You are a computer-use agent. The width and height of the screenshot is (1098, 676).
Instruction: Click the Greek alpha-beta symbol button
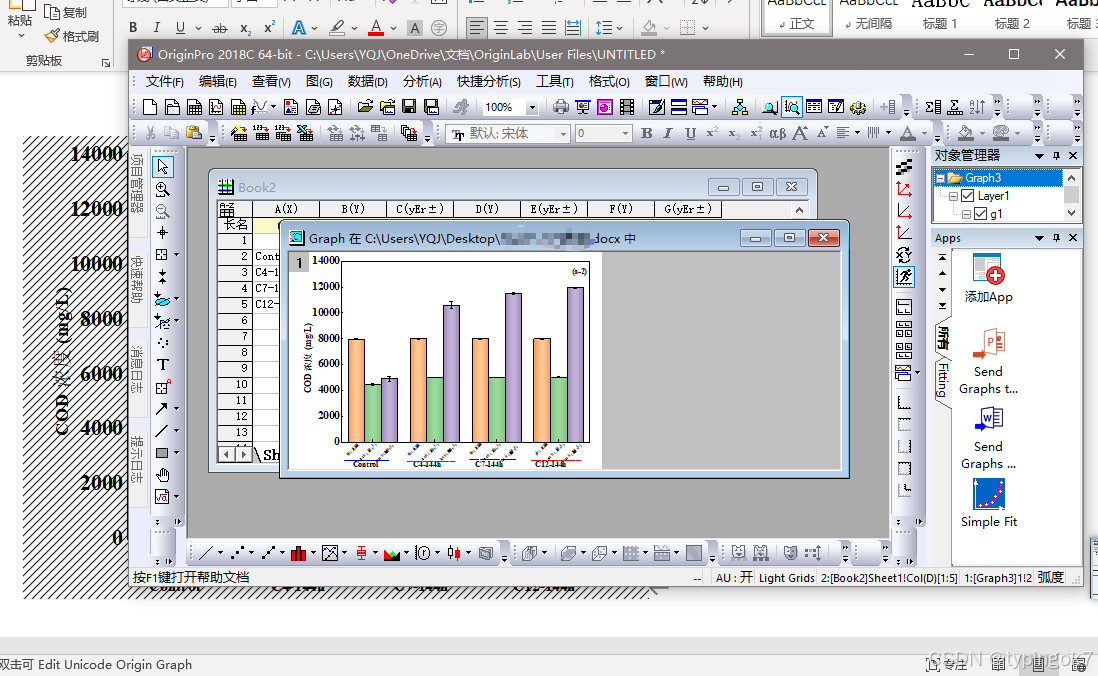coord(777,133)
